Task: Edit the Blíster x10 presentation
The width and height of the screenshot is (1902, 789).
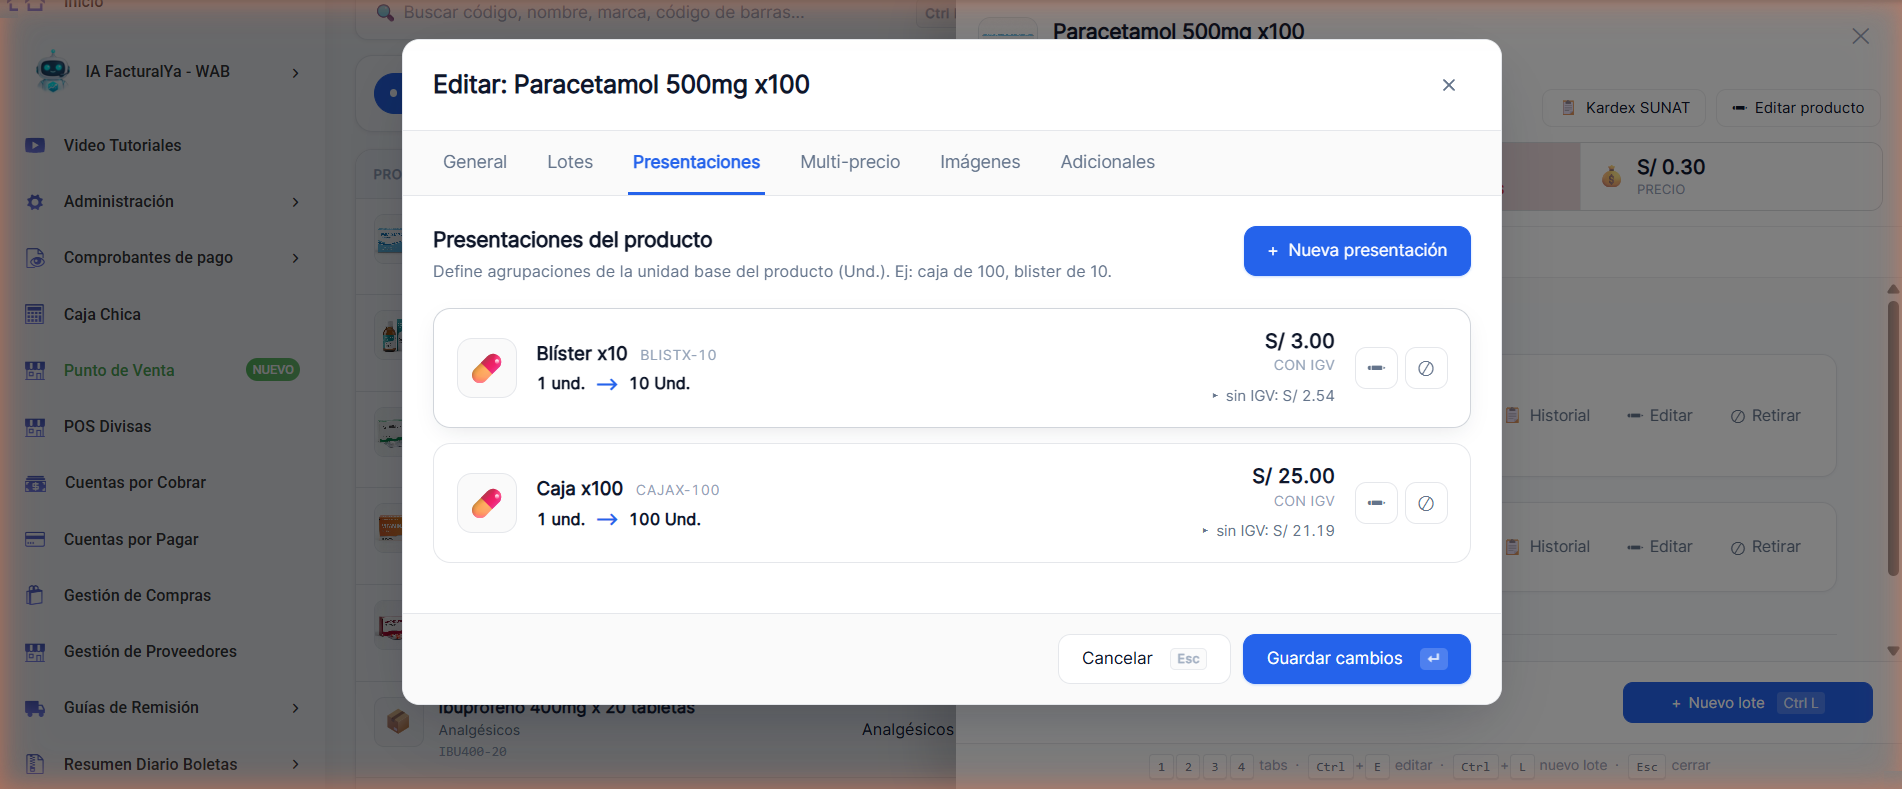Action: click(1376, 368)
